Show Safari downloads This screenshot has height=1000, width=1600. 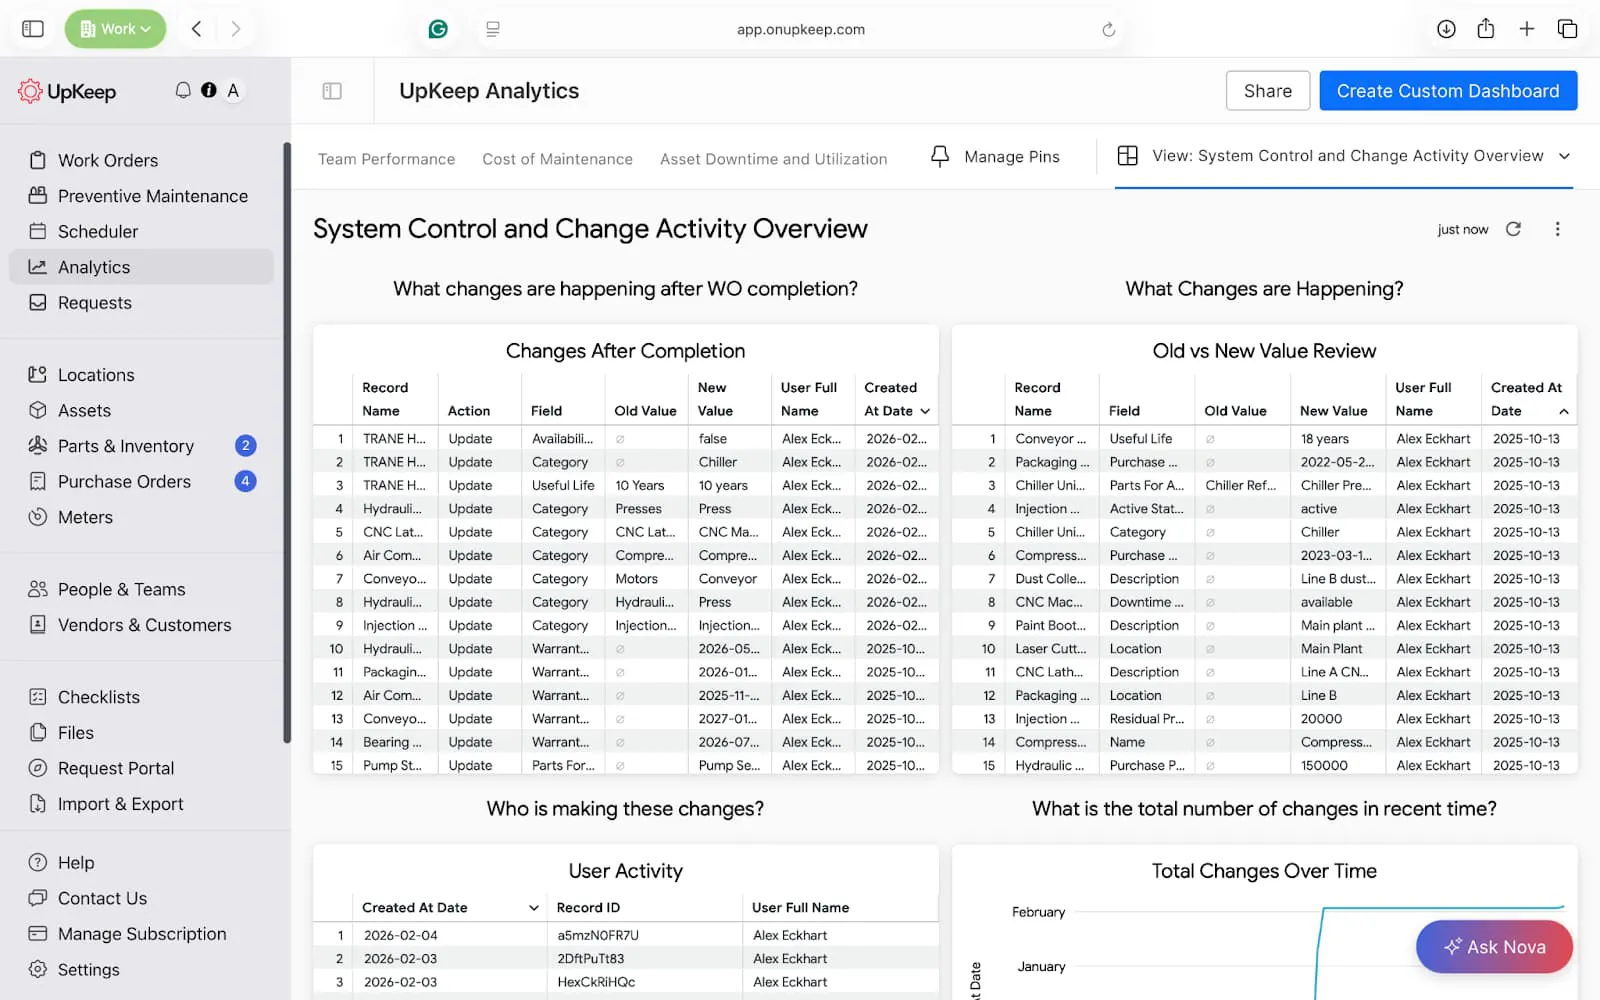tap(1446, 29)
